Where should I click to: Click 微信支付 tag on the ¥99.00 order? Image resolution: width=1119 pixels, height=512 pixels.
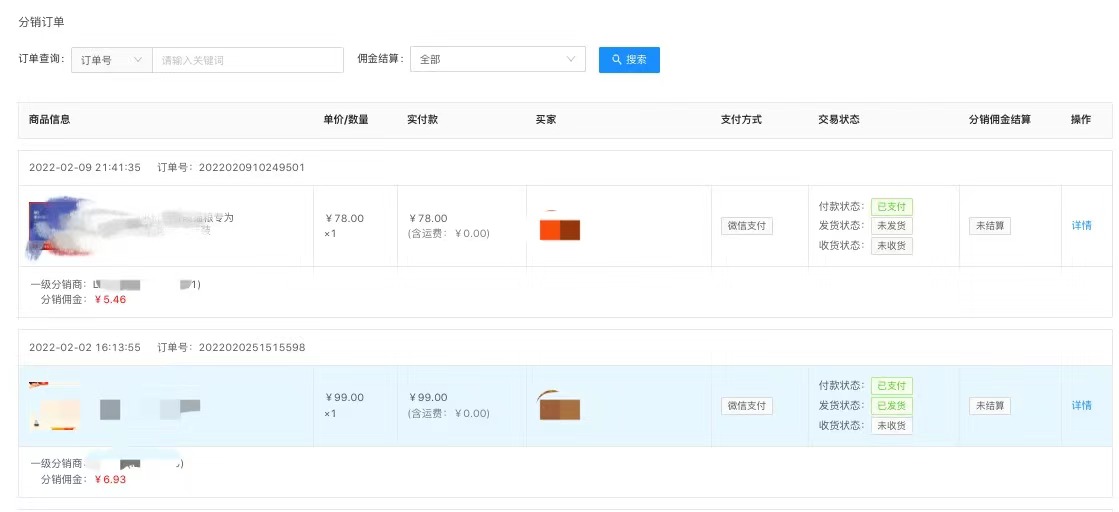(746, 406)
